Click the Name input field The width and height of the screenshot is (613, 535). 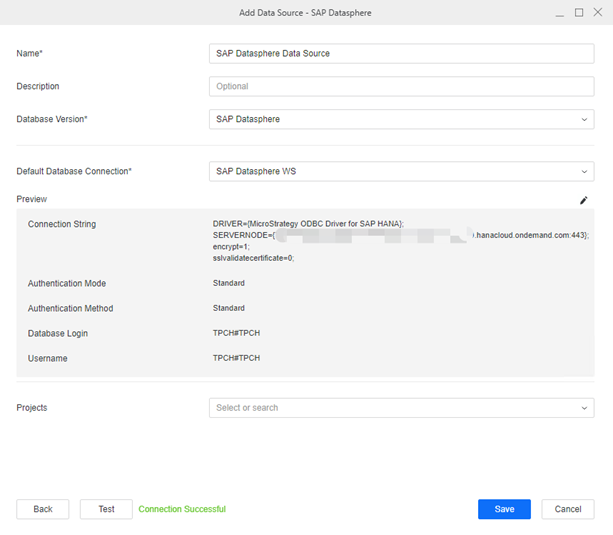(400, 54)
